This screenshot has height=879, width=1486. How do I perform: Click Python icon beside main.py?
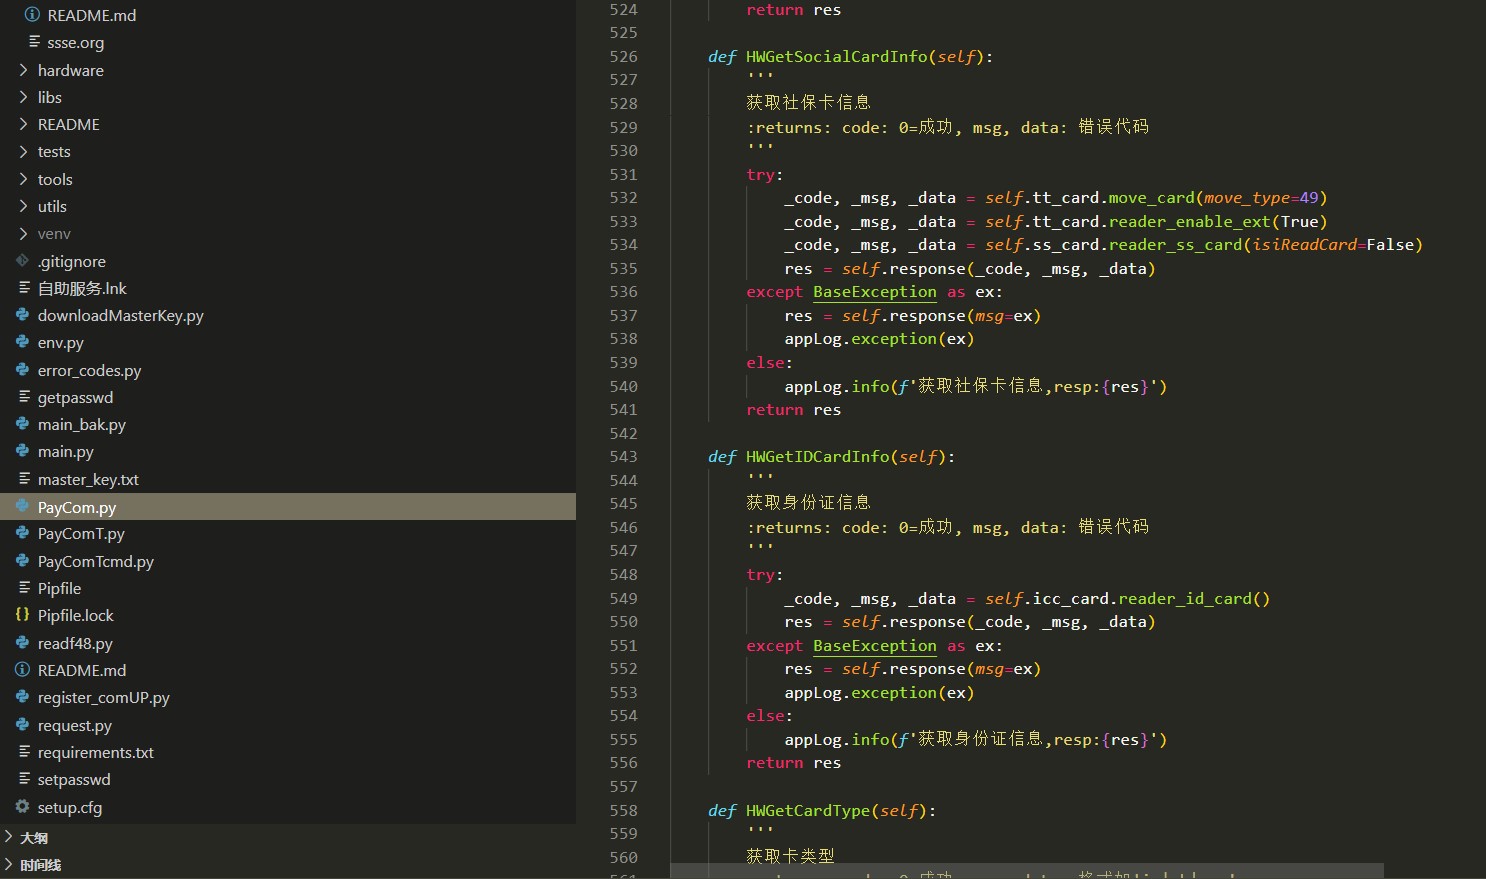[22, 451]
